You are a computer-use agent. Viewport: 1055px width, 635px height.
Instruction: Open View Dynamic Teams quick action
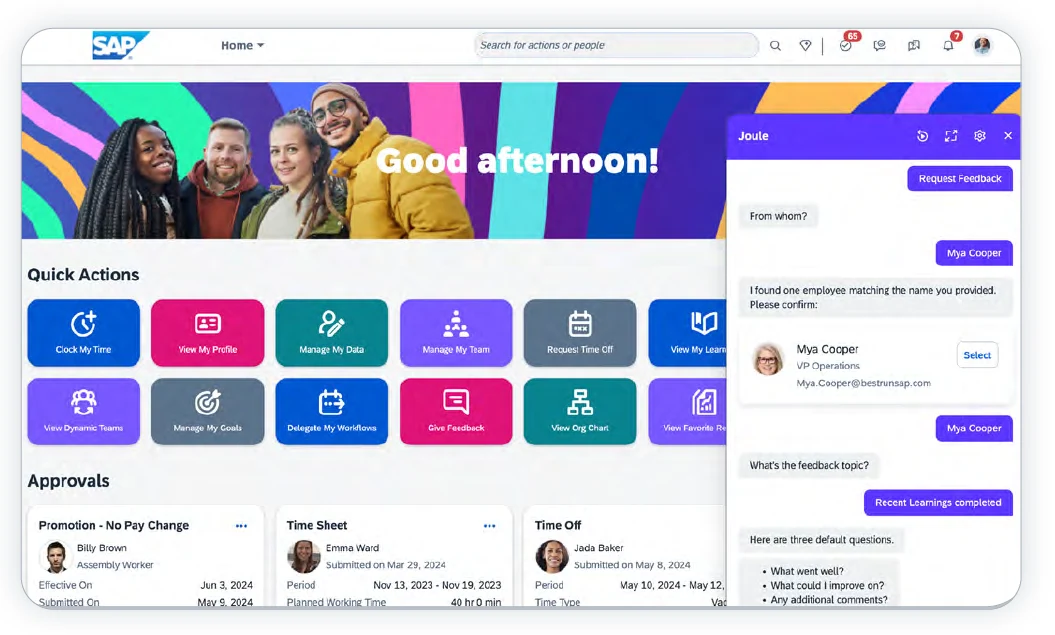click(x=83, y=411)
